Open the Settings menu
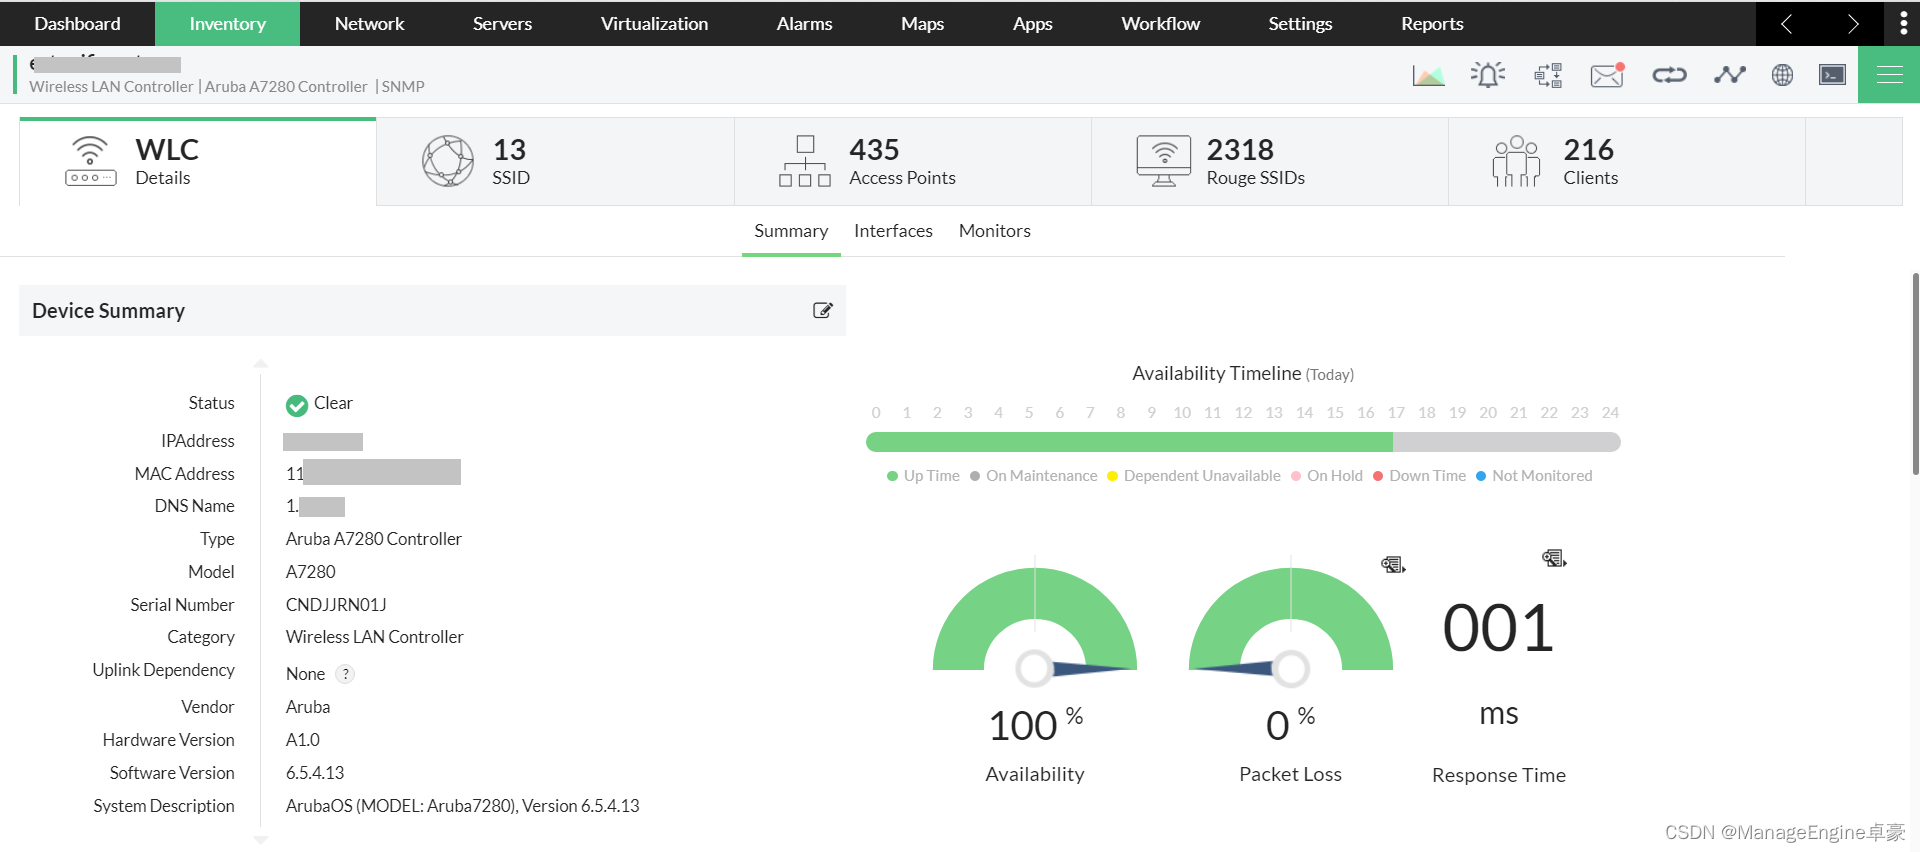Viewport: 1920px width, 852px height. coord(1300,23)
